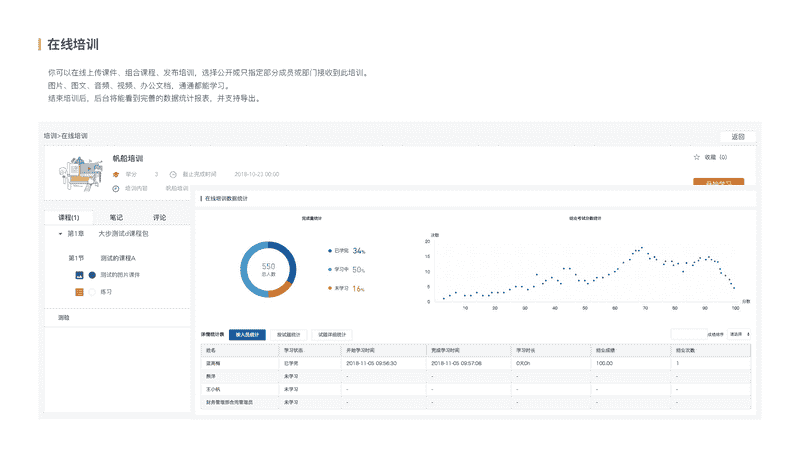
Task: Click the 在线培训数据统计 section heading
Action: (226, 199)
